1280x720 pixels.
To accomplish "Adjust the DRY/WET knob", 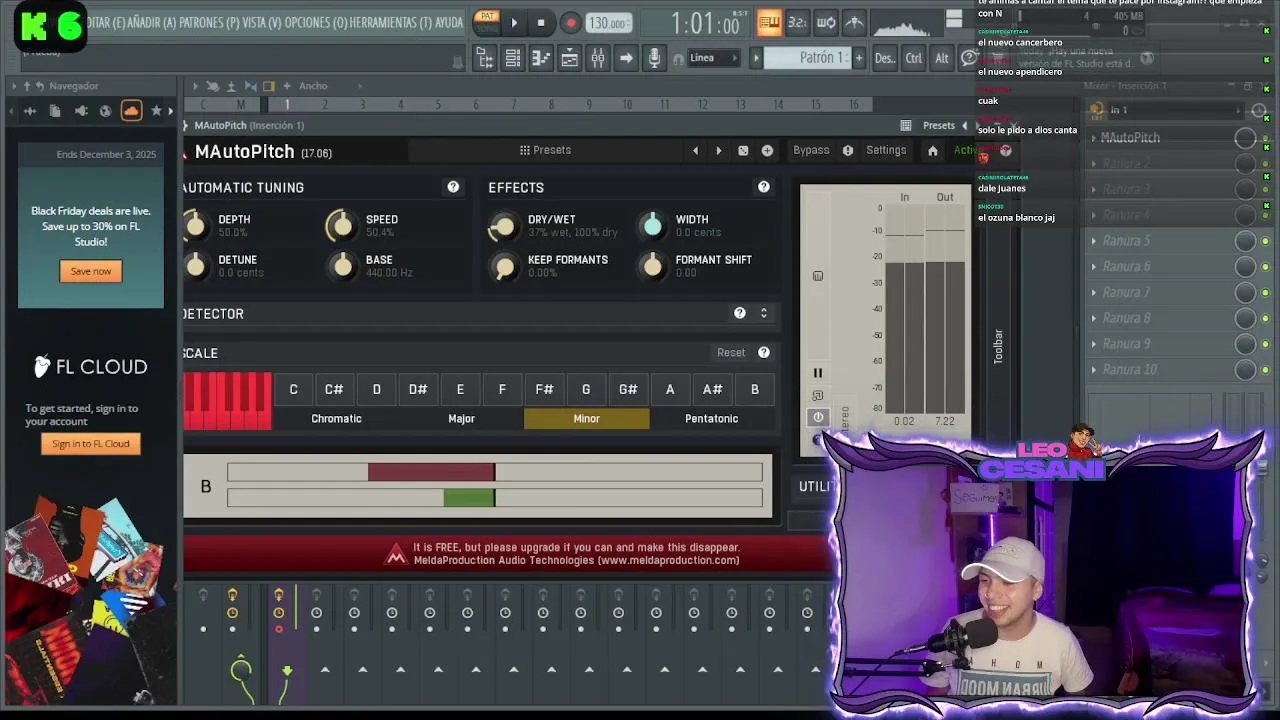I will pos(503,227).
